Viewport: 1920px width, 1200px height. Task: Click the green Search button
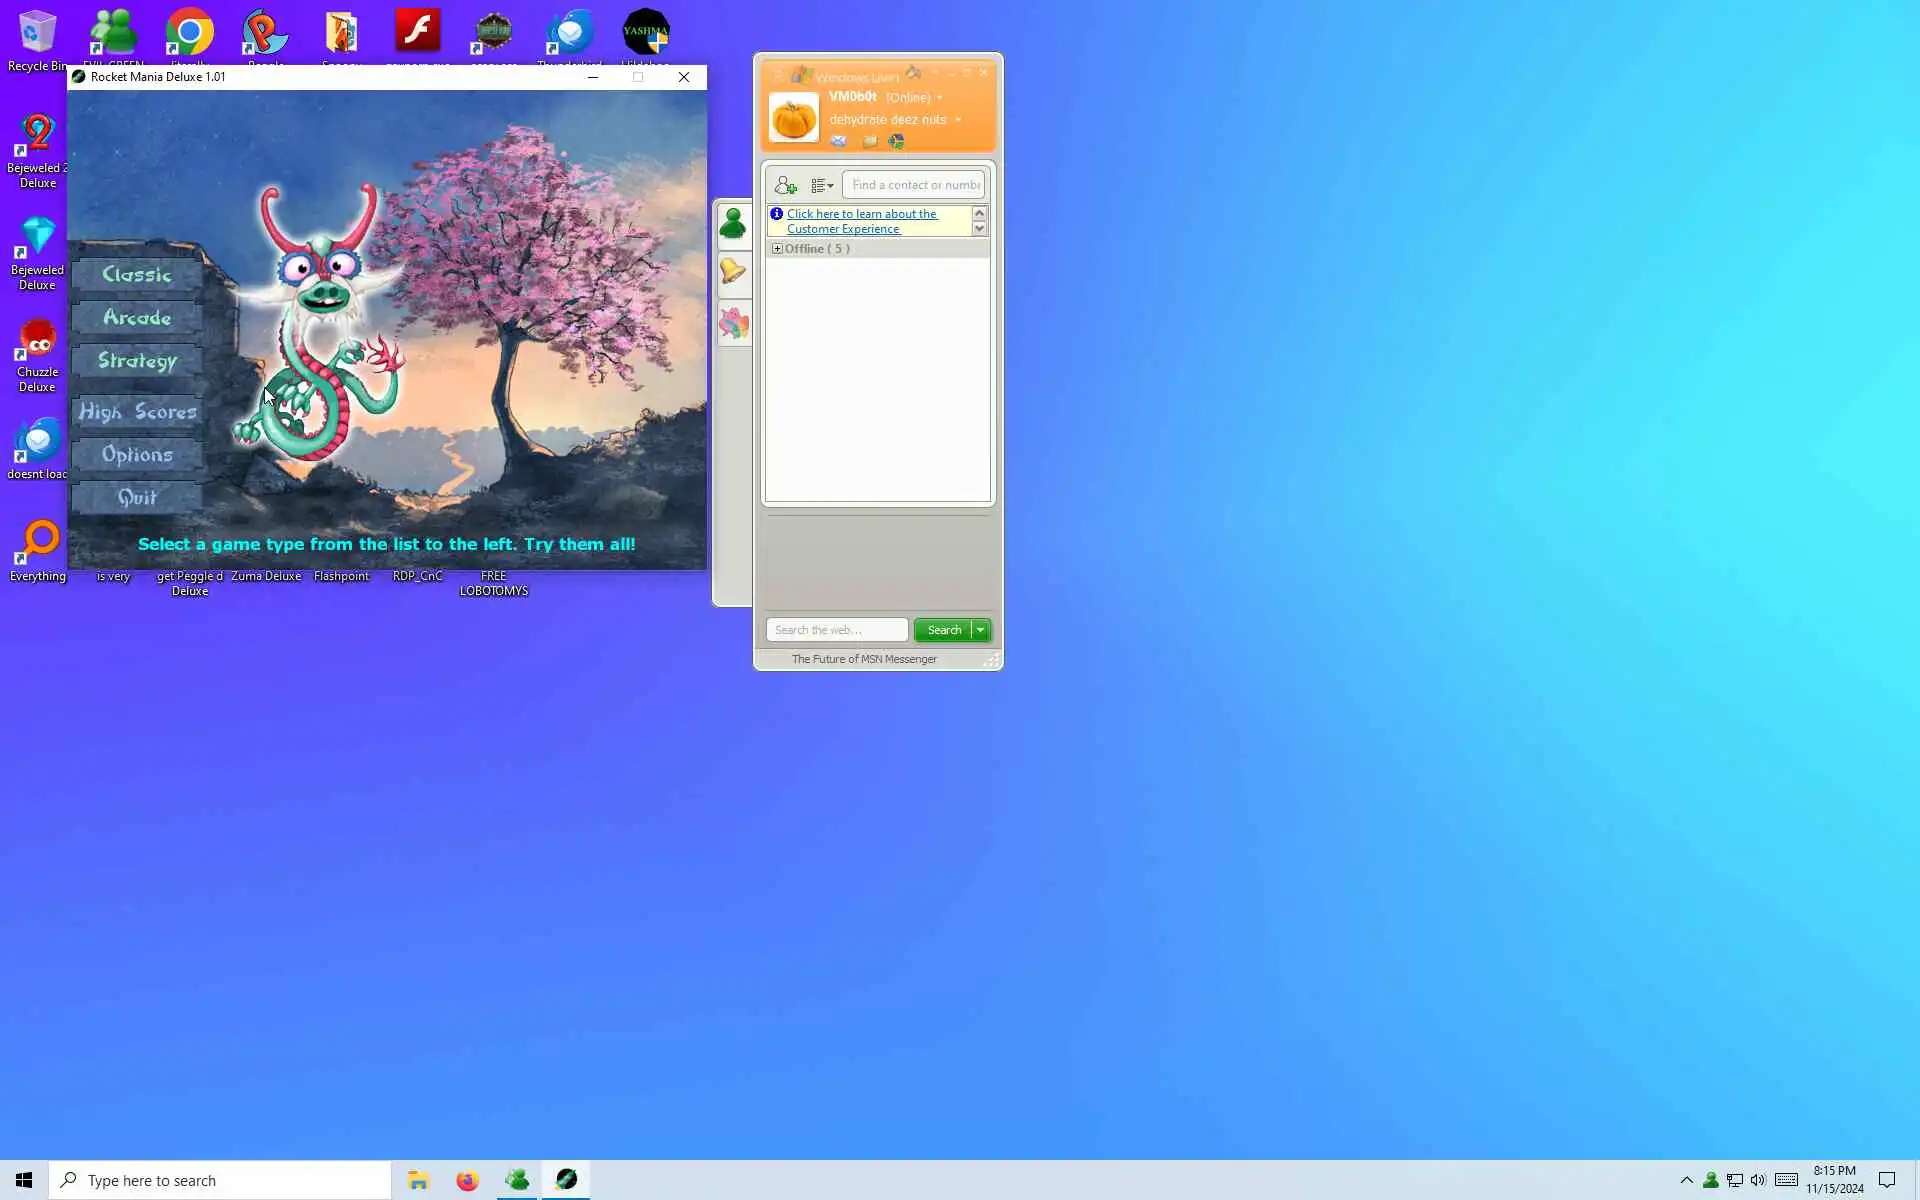[943, 630]
